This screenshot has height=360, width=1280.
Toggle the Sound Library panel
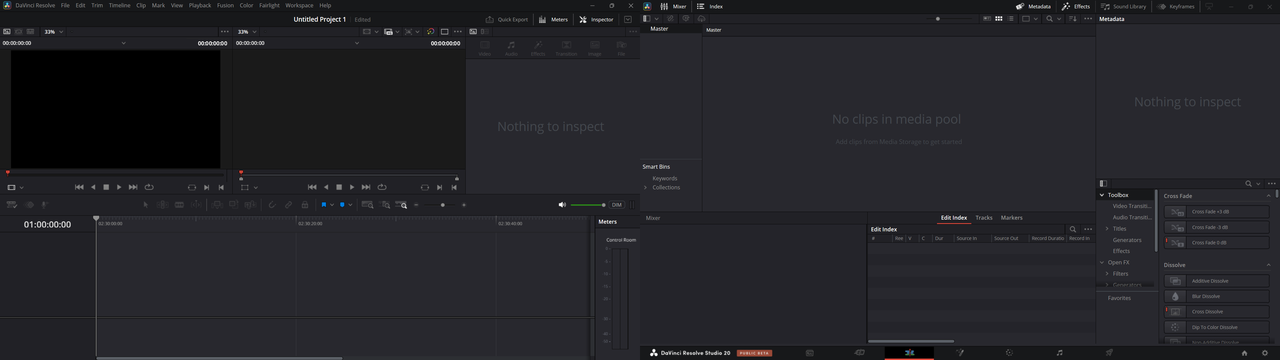(x=1123, y=6)
